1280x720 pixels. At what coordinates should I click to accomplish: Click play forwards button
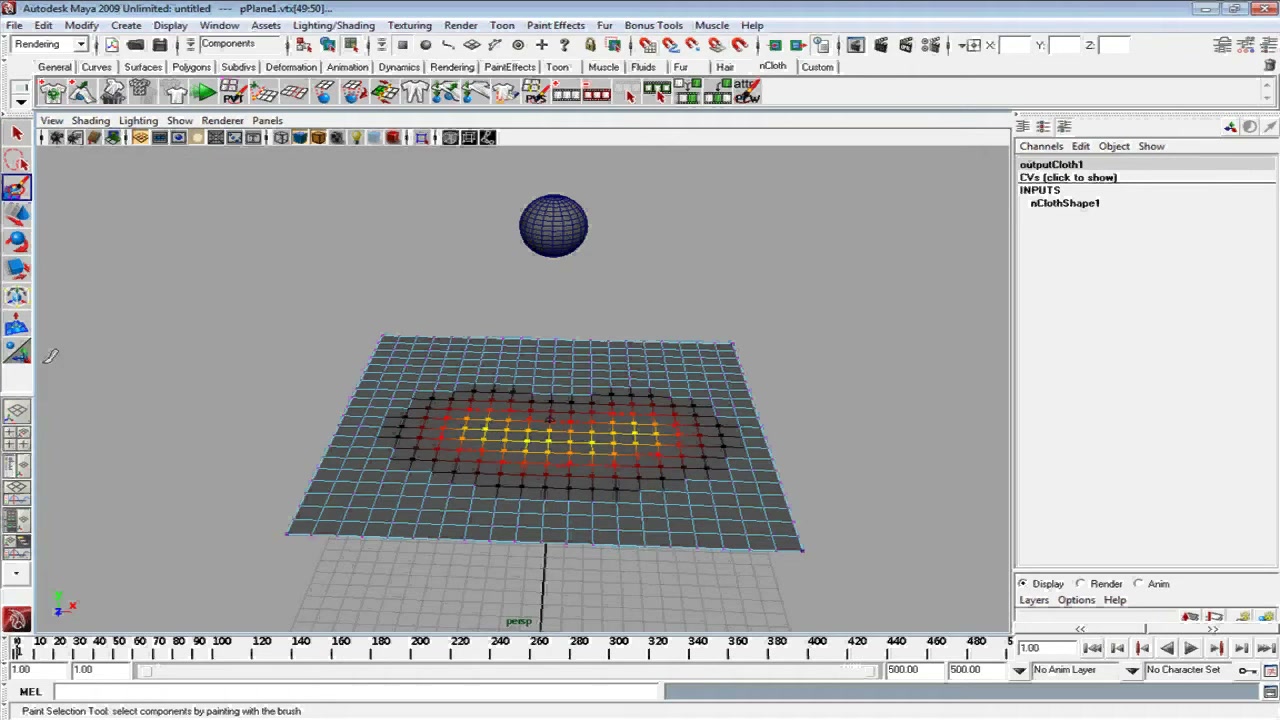coord(1191,648)
